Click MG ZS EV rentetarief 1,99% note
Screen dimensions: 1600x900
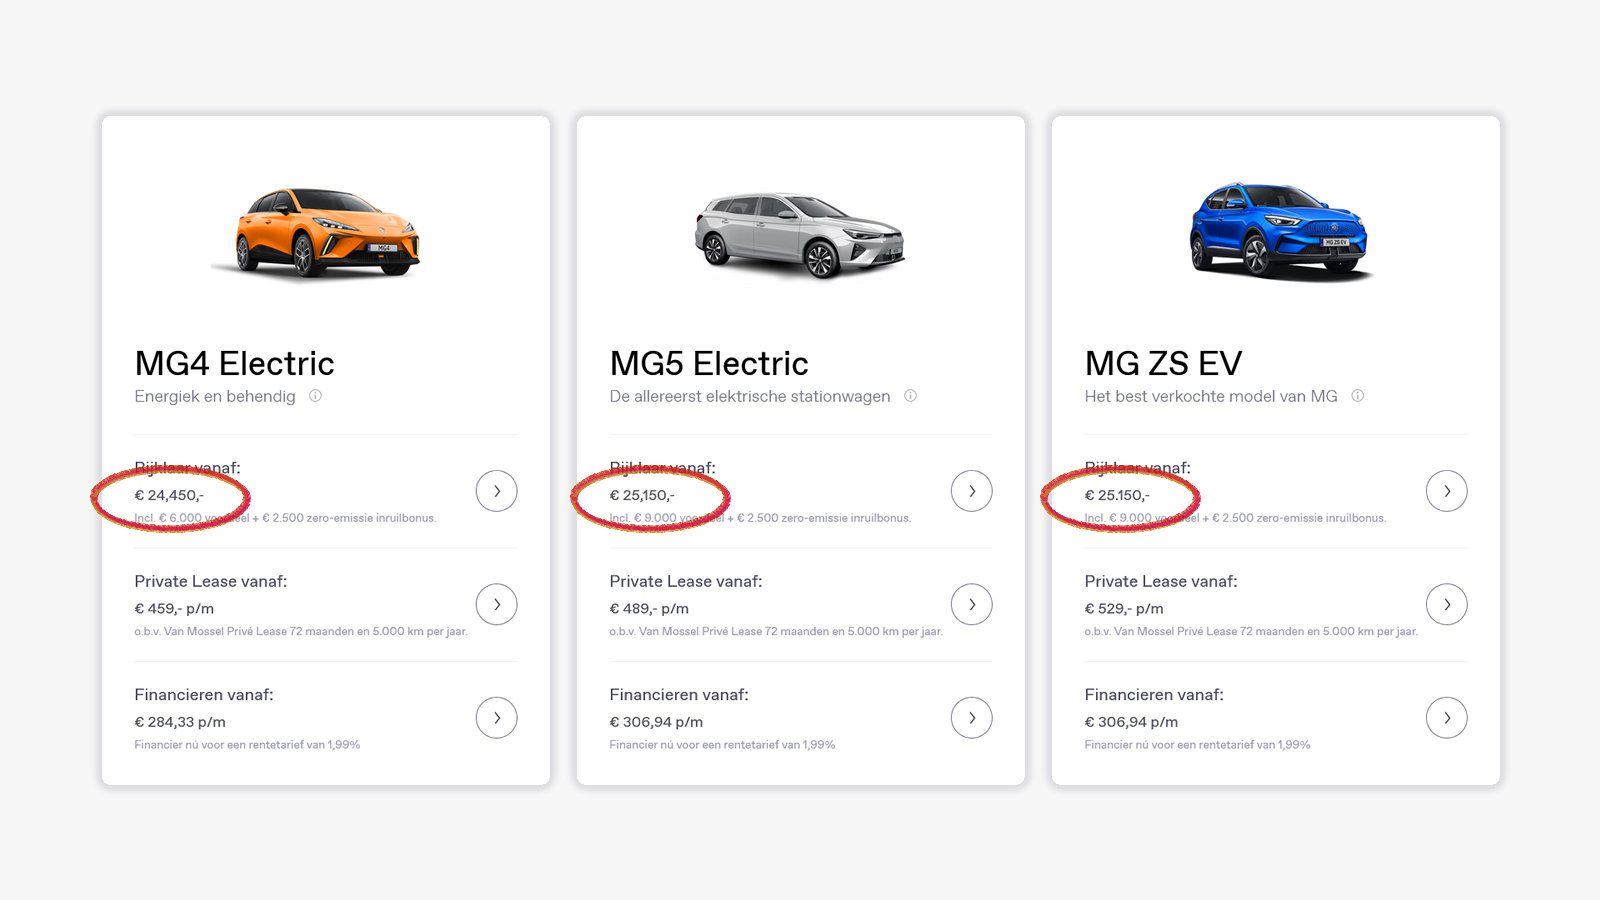1197,744
